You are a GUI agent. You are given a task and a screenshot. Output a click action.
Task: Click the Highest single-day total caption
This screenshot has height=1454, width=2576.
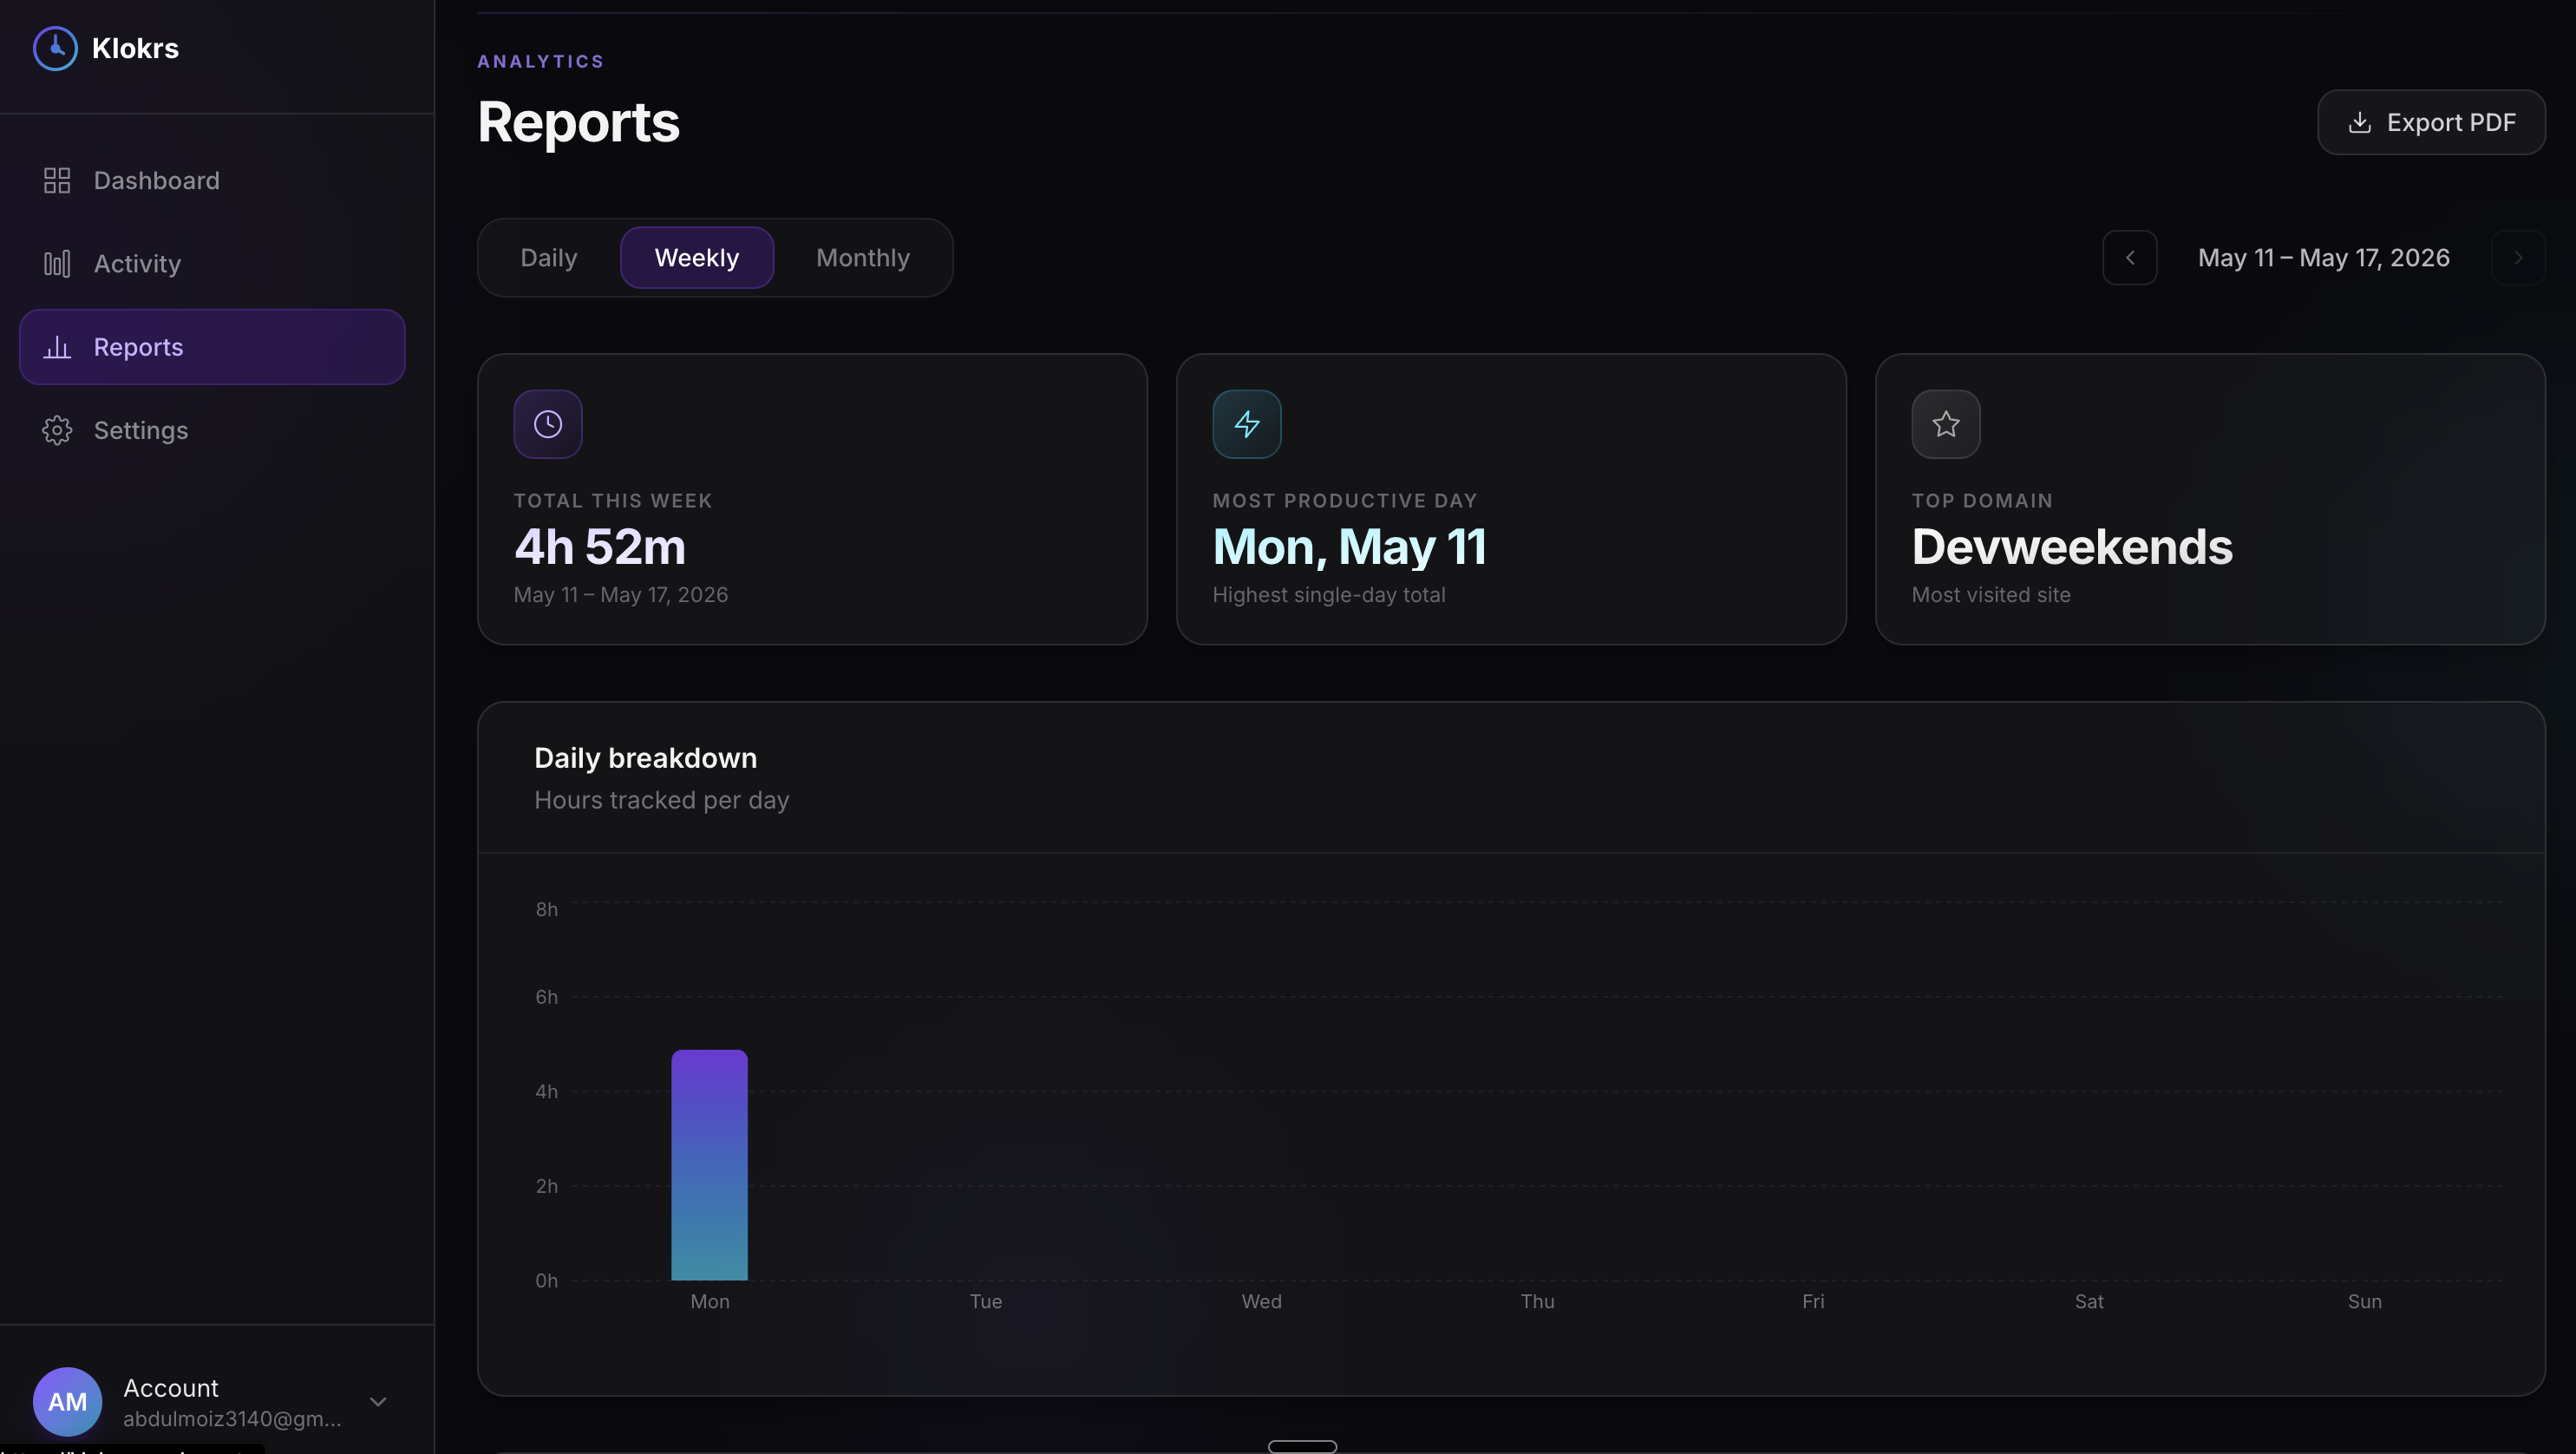point(1328,595)
